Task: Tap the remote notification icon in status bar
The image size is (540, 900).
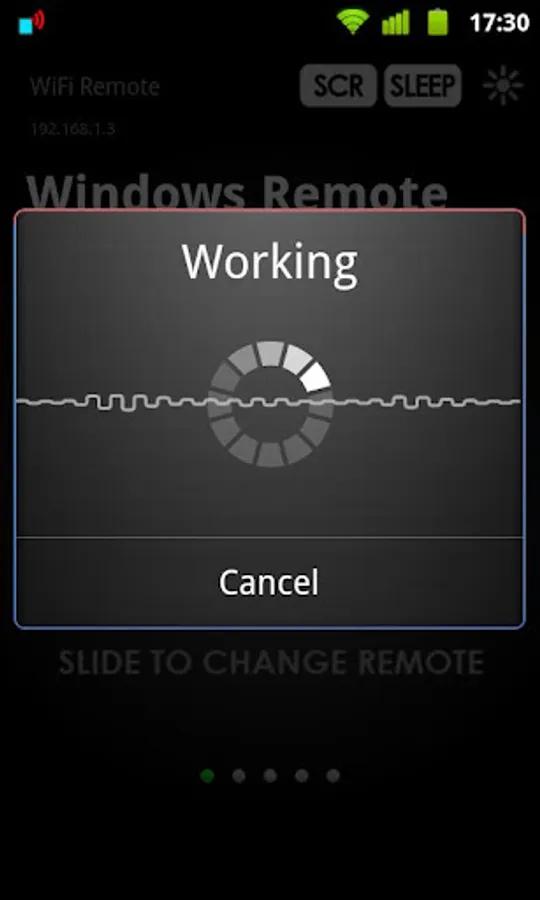Action: coord(32,23)
